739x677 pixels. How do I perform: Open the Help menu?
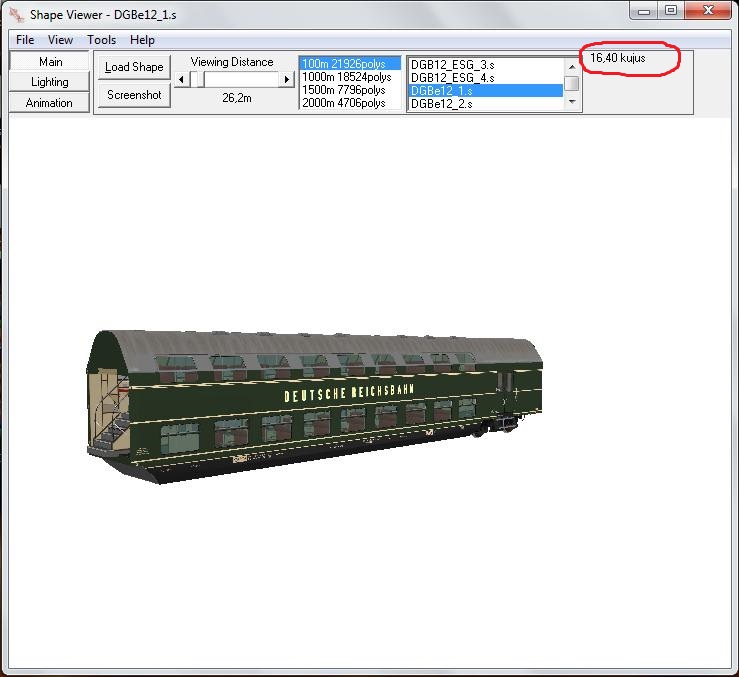coord(142,40)
